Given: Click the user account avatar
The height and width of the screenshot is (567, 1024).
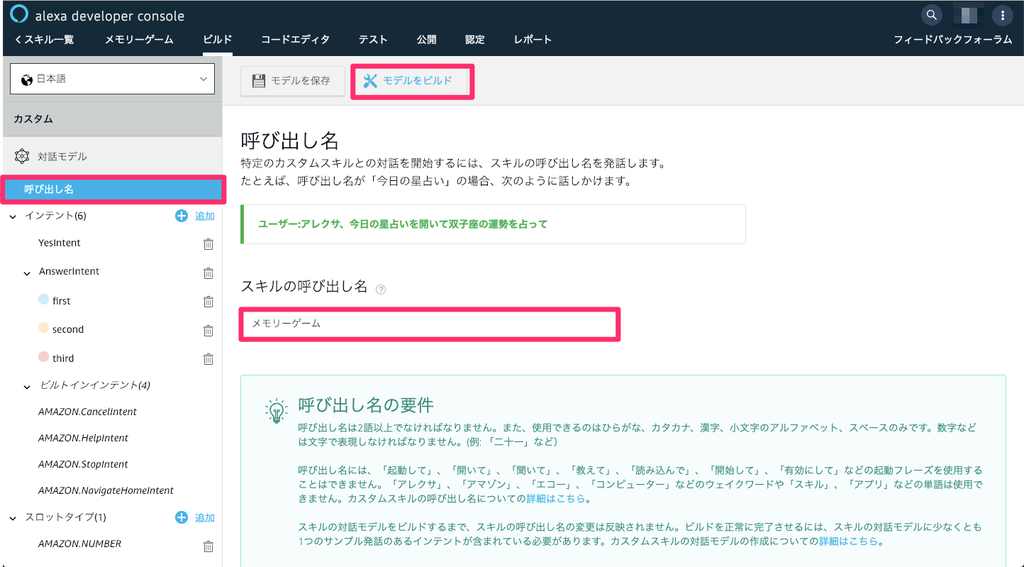Looking at the screenshot, I should point(968,15).
